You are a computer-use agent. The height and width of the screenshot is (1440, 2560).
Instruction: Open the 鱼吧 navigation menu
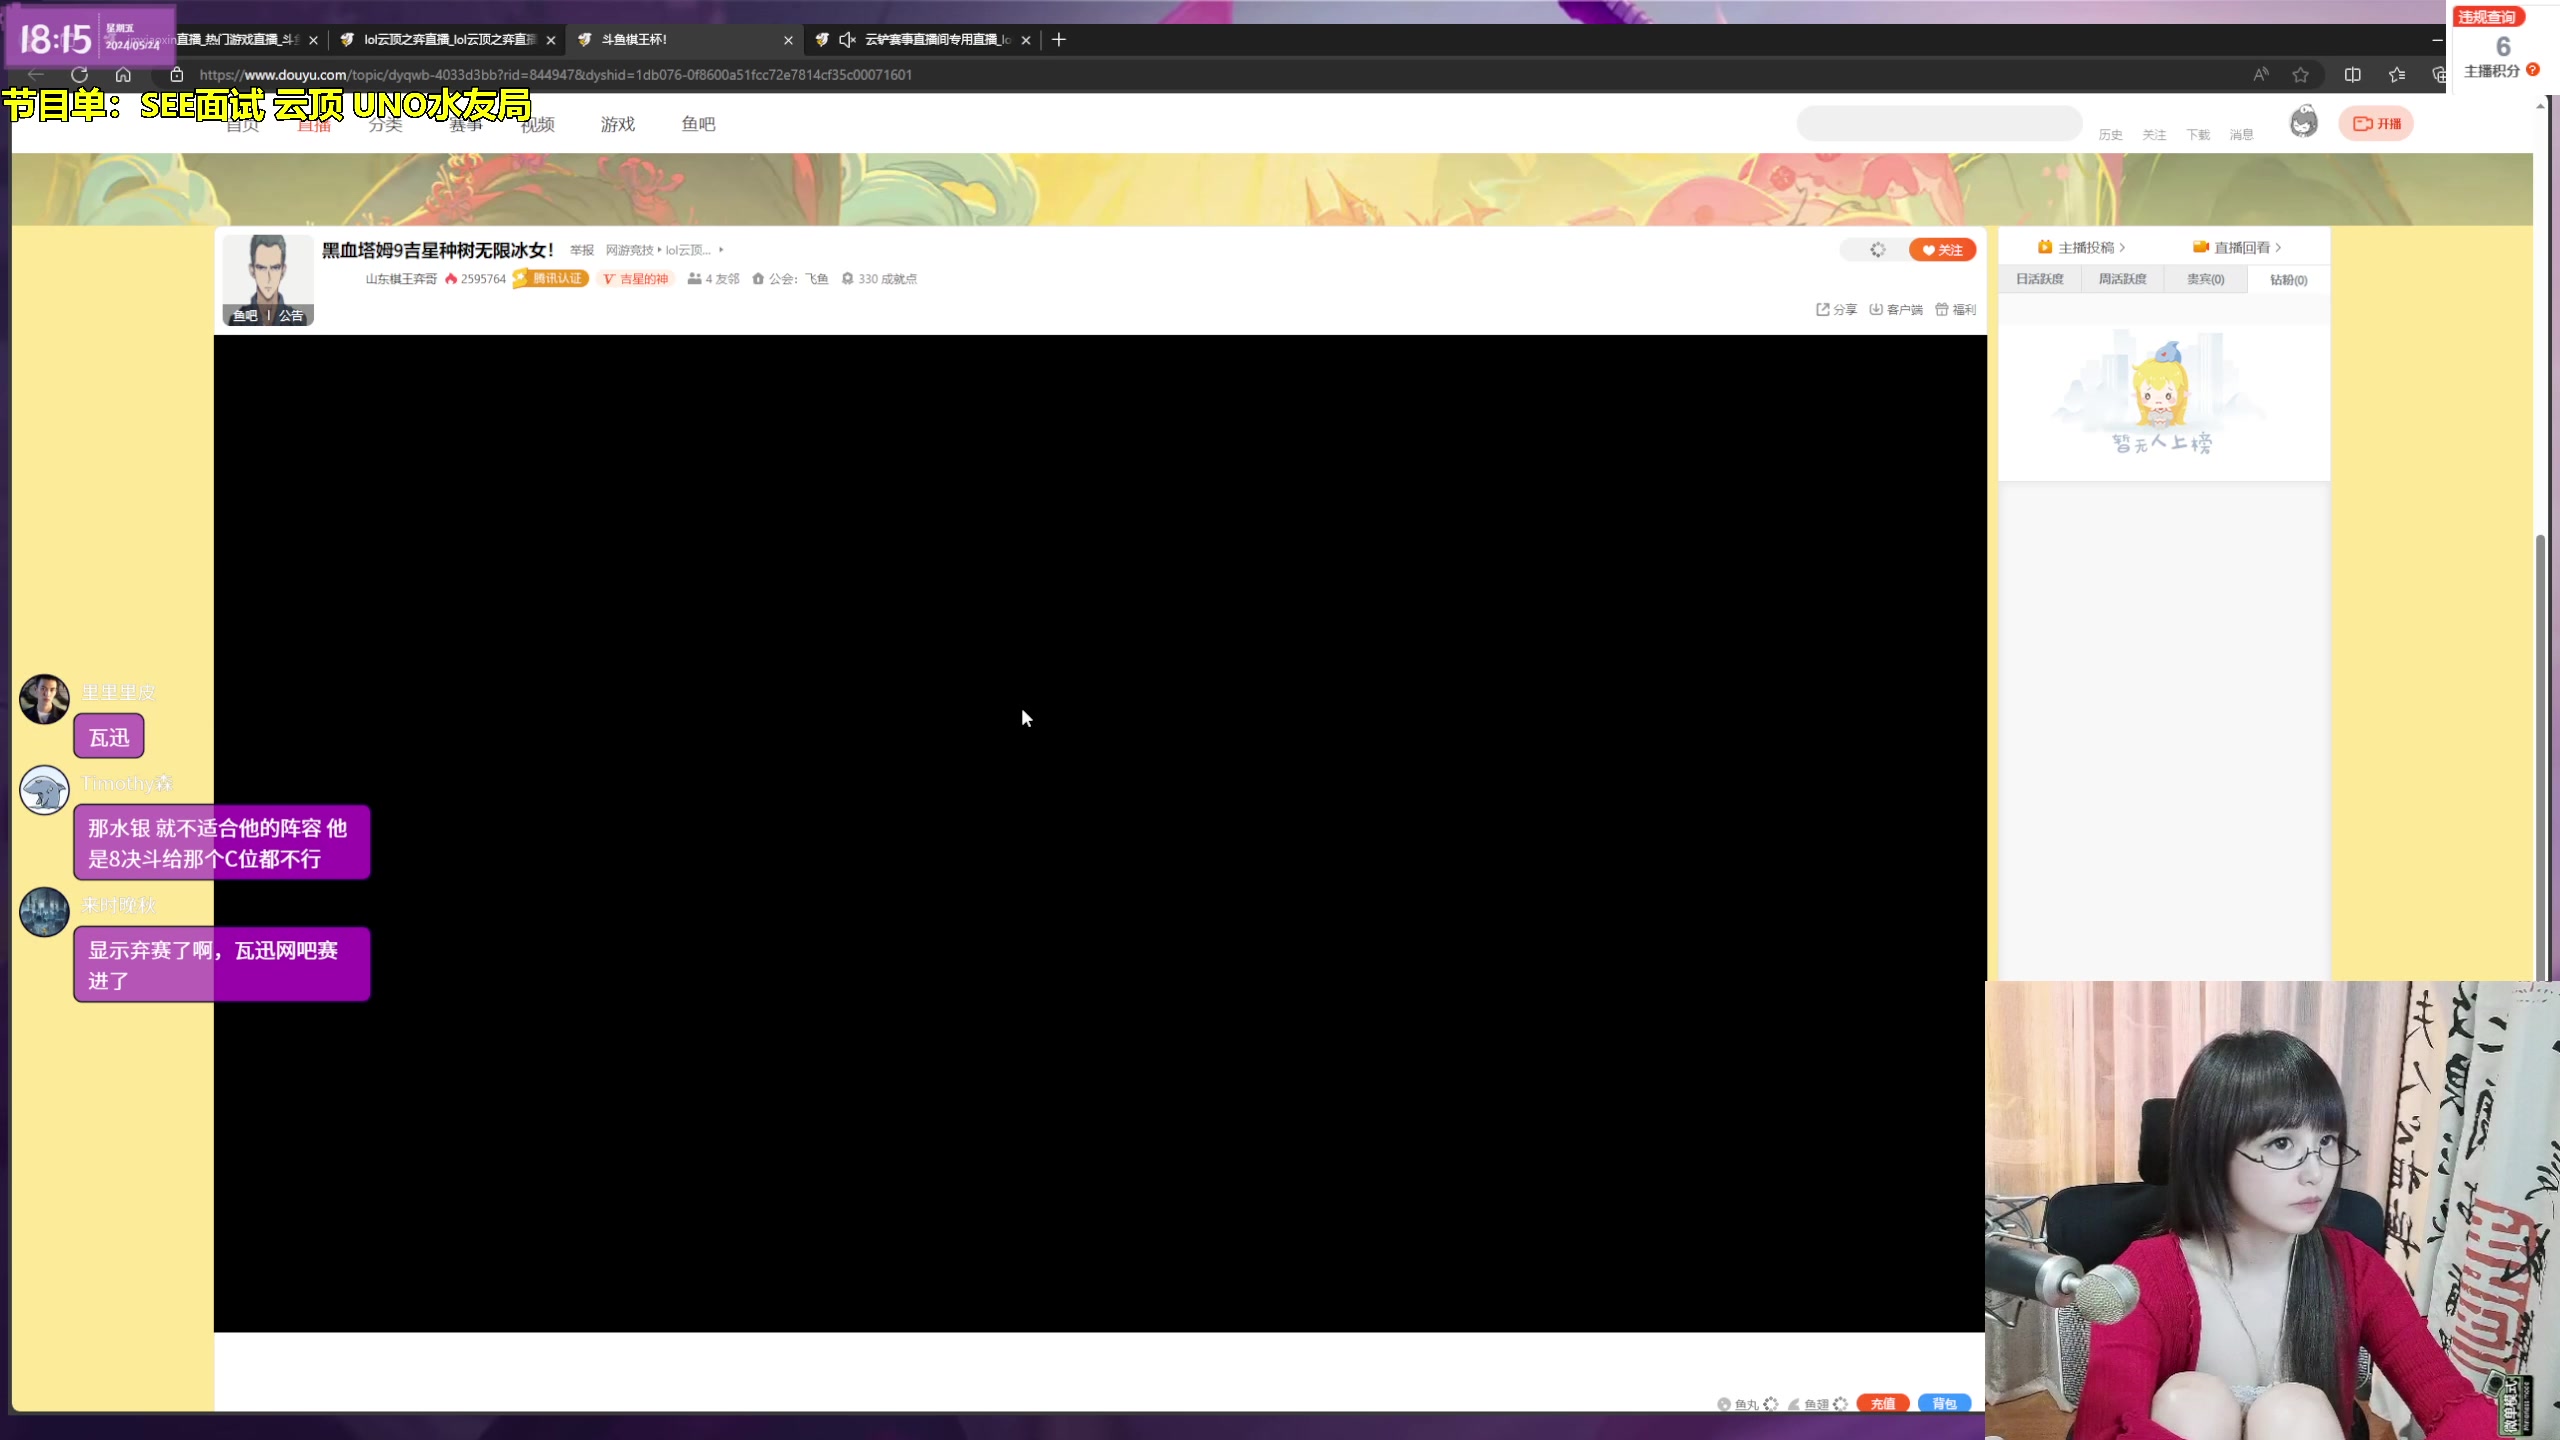tap(698, 124)
